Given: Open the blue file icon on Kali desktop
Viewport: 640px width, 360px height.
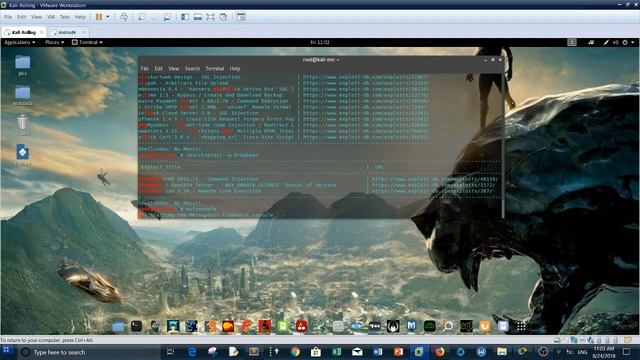Looking at the screenshot, I should (x=22, y=156).
